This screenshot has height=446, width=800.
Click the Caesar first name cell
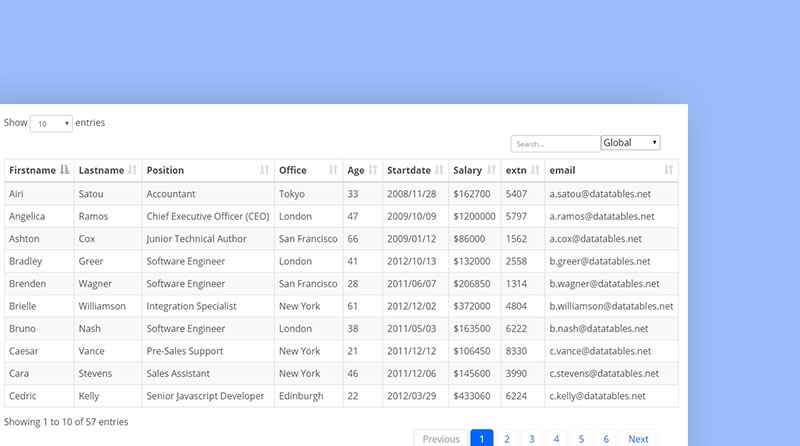39,351
